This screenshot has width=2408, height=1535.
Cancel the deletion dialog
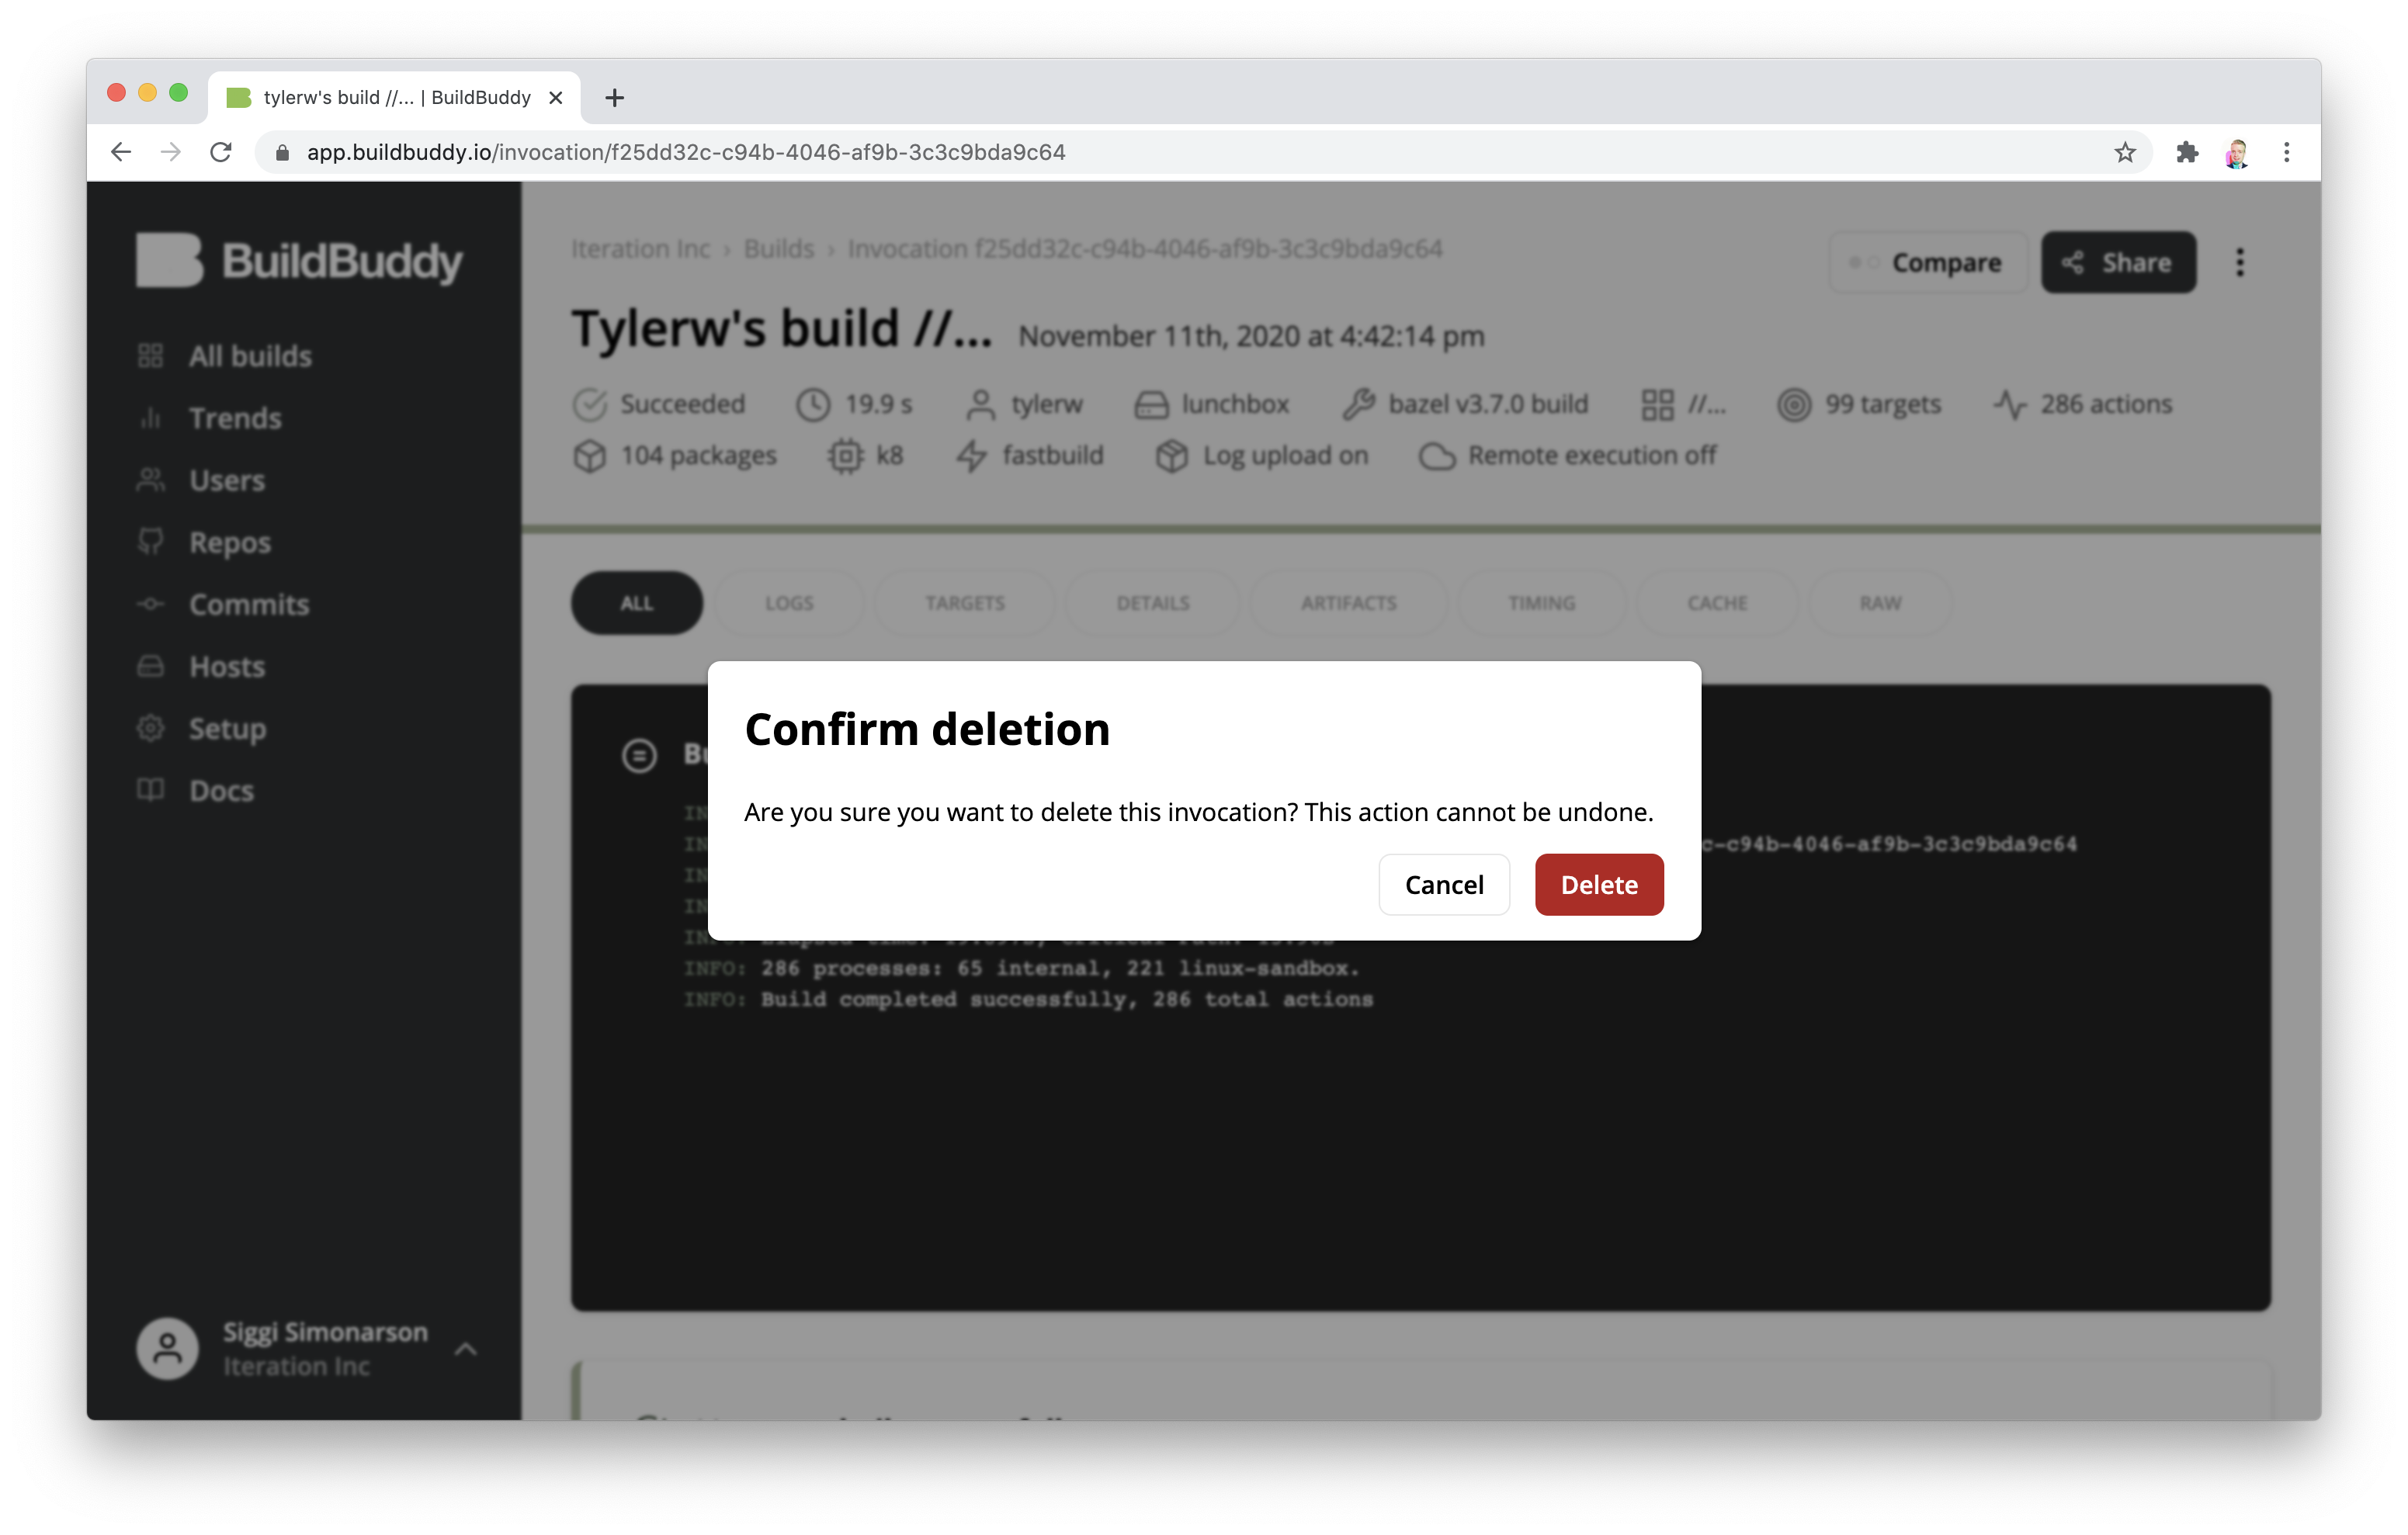[1443, 884]
